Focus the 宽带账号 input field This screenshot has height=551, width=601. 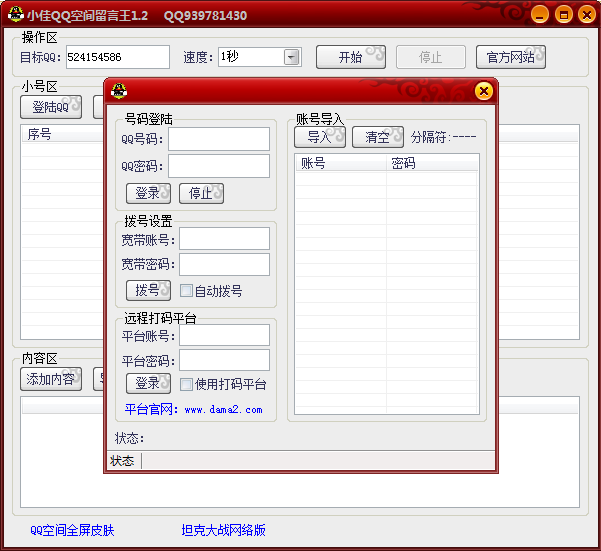(224, 239)
